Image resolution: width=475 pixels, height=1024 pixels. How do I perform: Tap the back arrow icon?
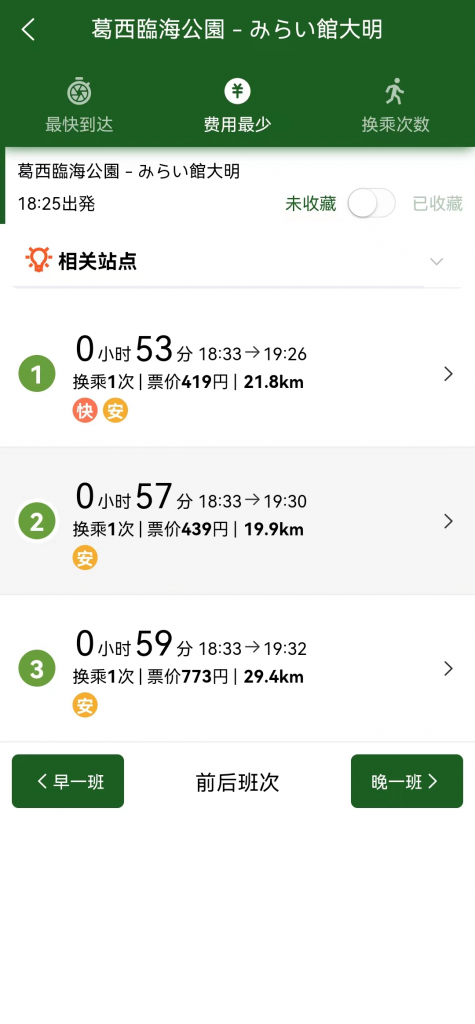[28, 30]
